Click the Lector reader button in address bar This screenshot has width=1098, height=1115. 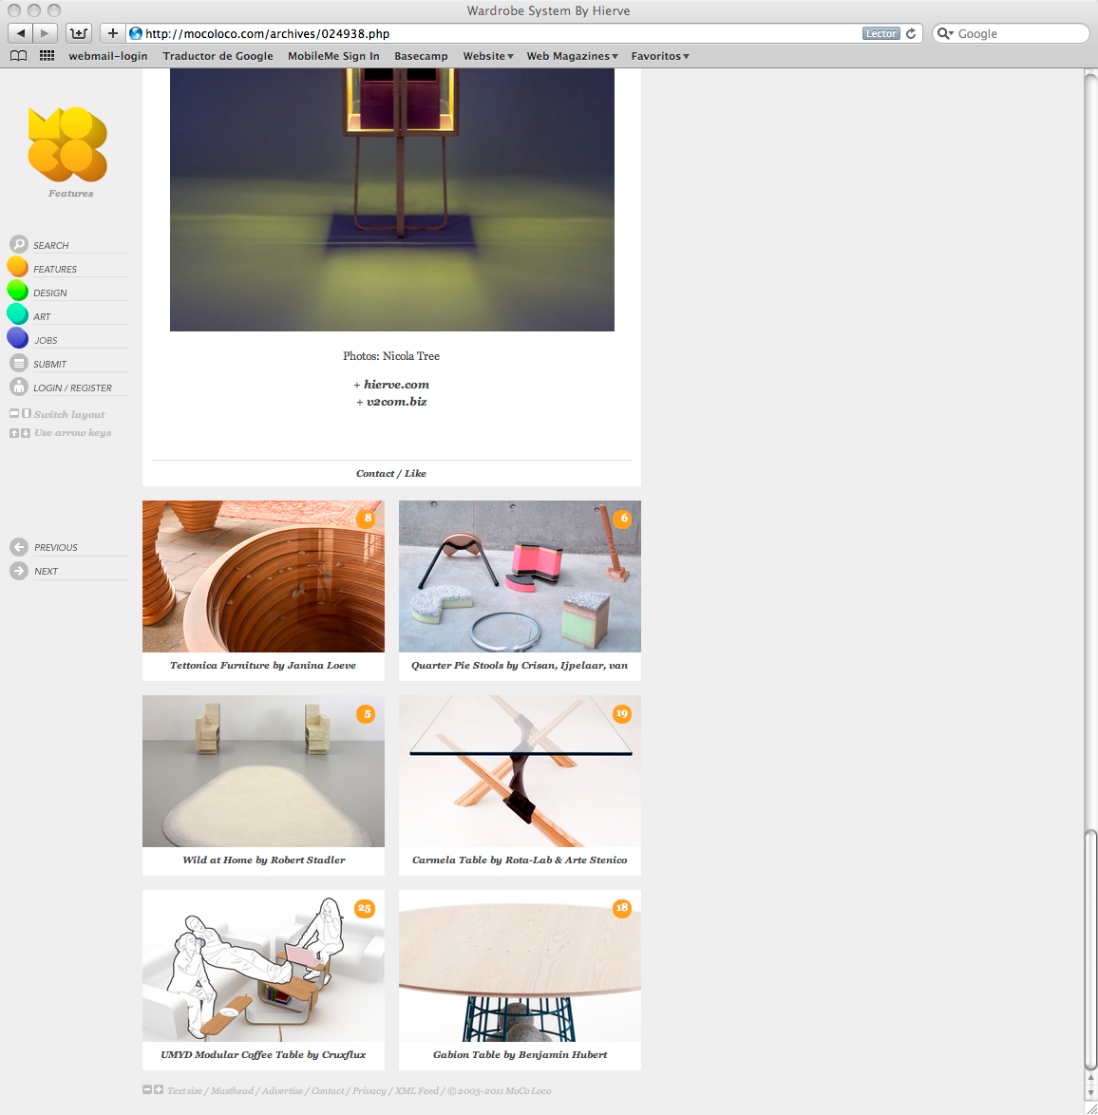pos(881,33)
